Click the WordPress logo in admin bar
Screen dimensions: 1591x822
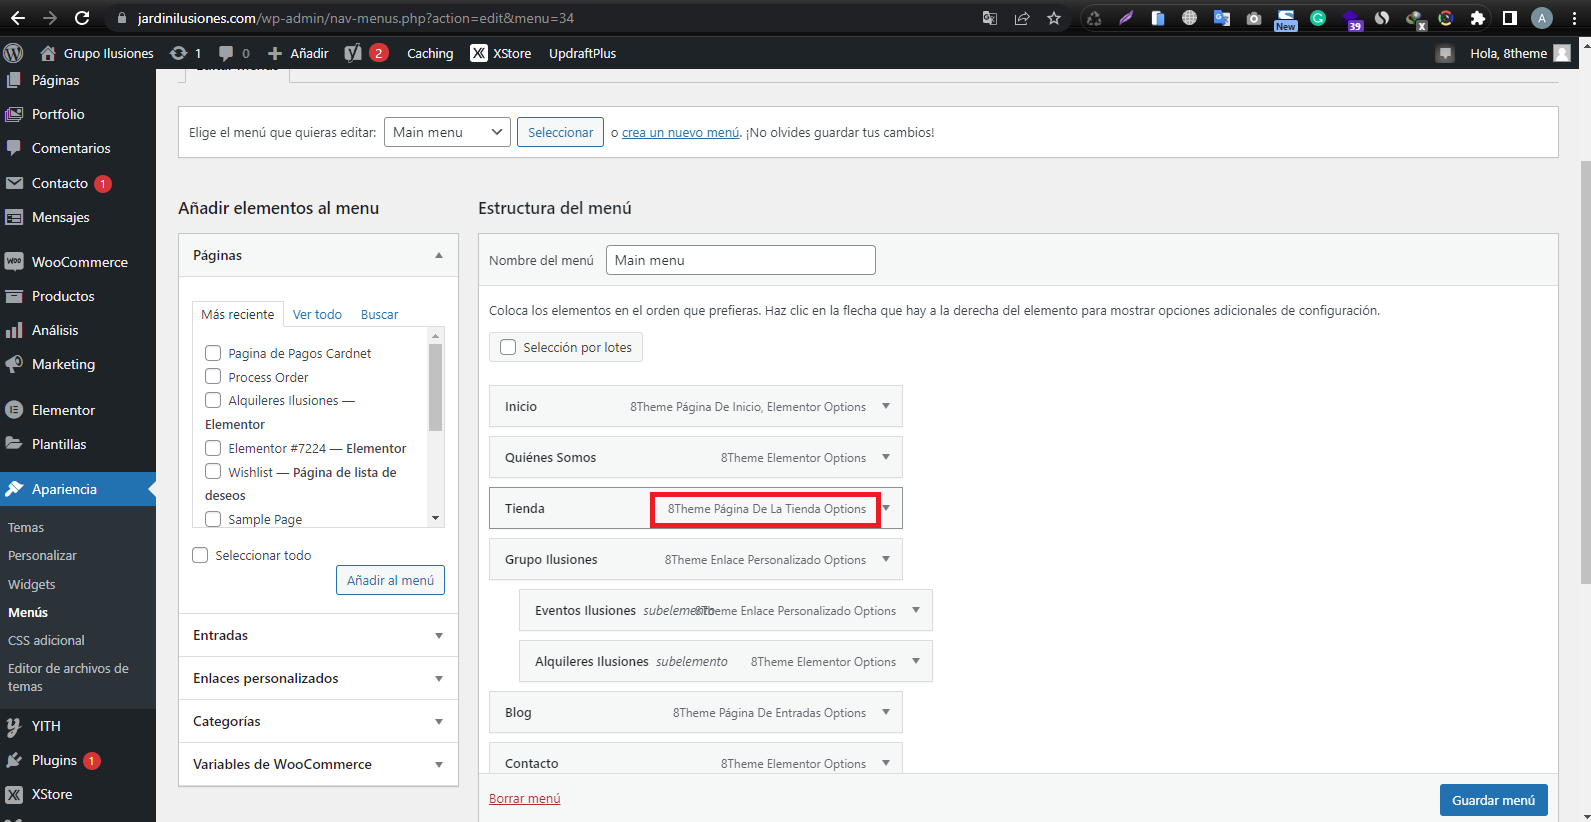pyautogui.click(x=13, y=53)
